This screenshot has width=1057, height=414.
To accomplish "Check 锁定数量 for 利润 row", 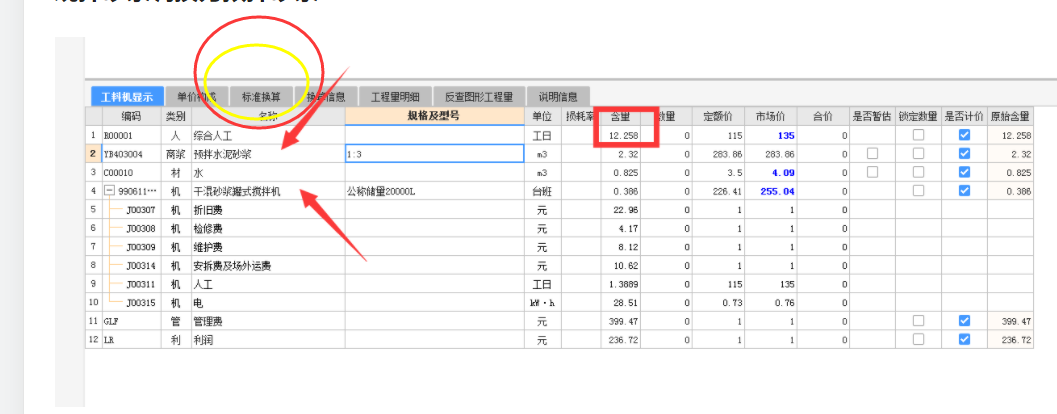I will (918, 340).
